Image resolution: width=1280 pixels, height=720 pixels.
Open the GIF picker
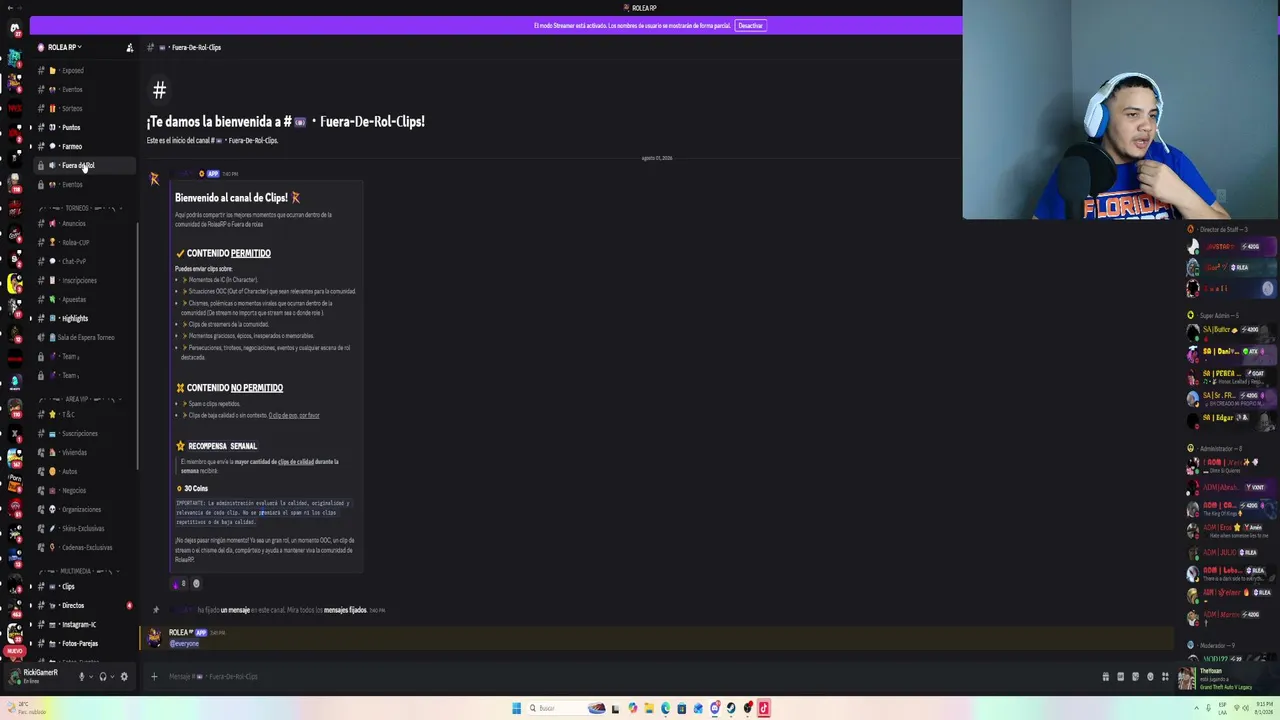pyautogui.click(x=1120, y=677)
